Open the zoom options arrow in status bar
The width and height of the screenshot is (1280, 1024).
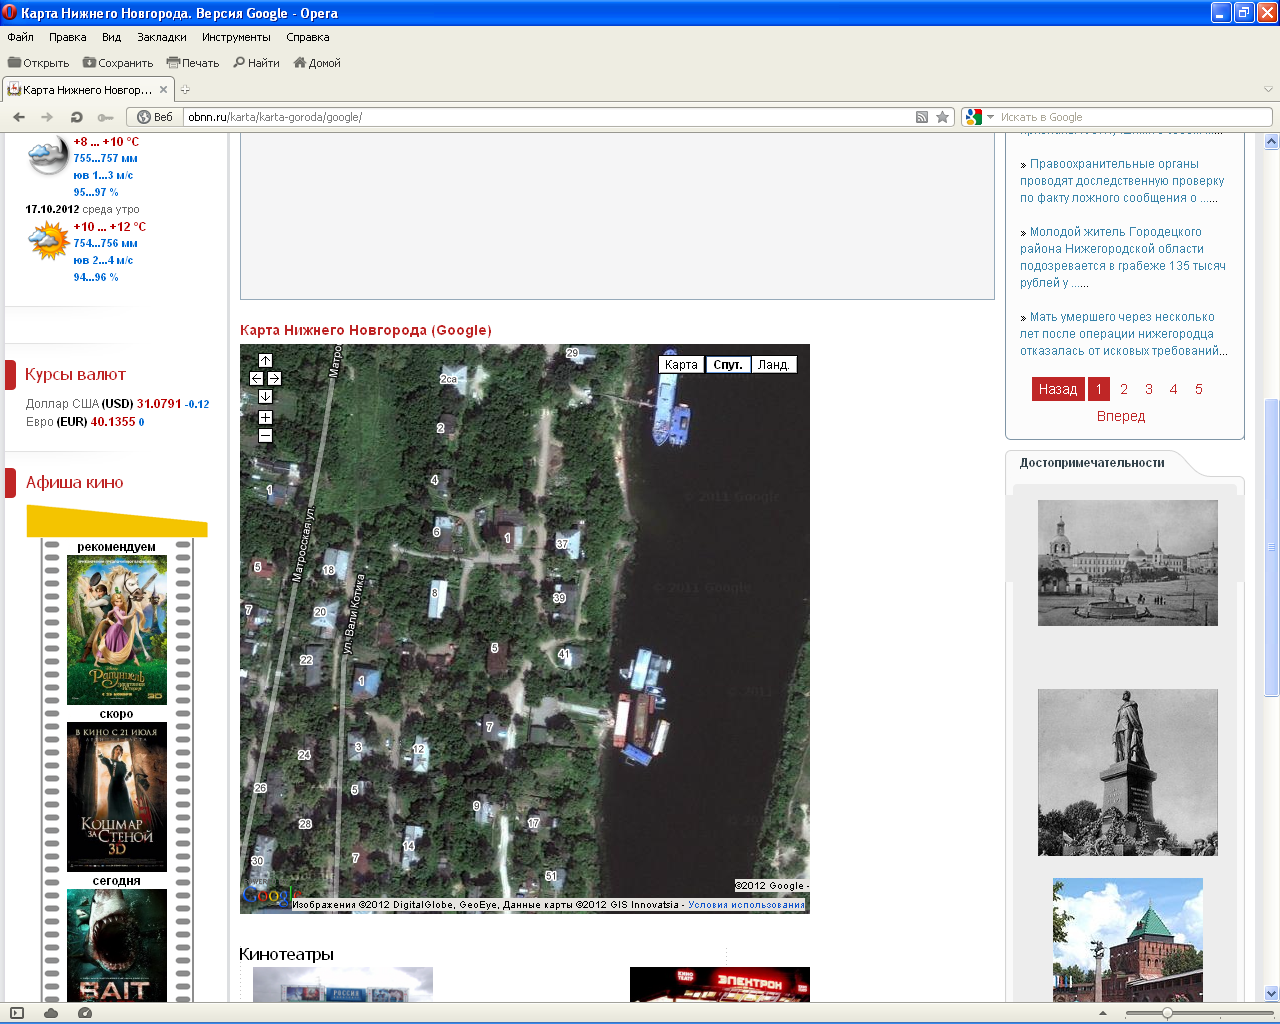1103,1013
